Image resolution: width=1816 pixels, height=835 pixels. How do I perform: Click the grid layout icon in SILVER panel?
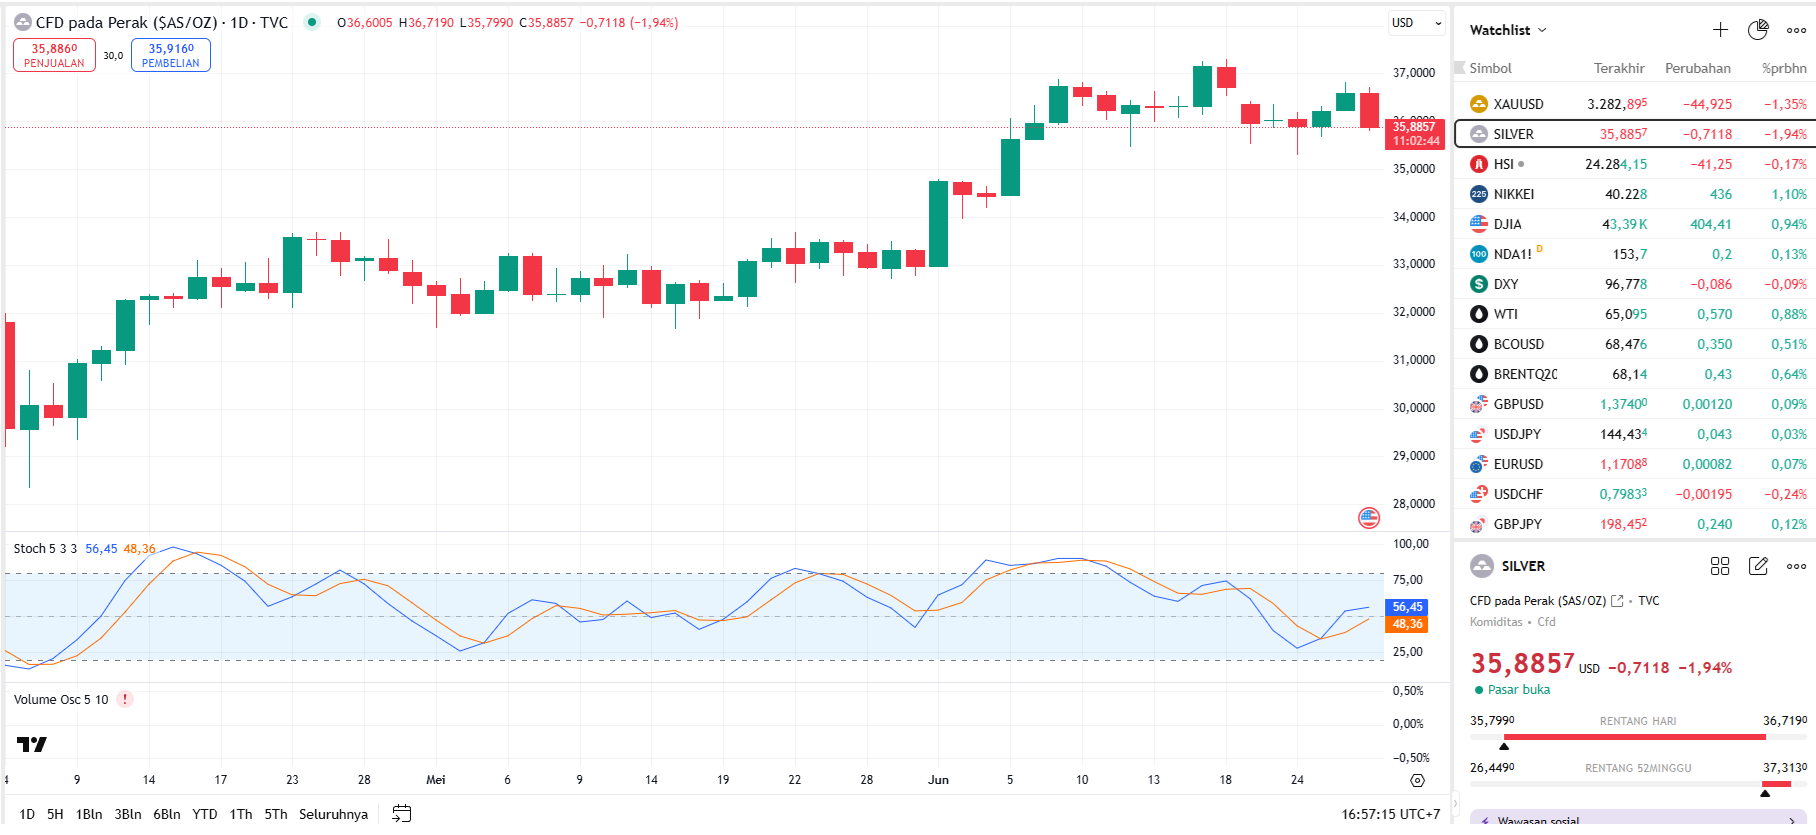1720,566
